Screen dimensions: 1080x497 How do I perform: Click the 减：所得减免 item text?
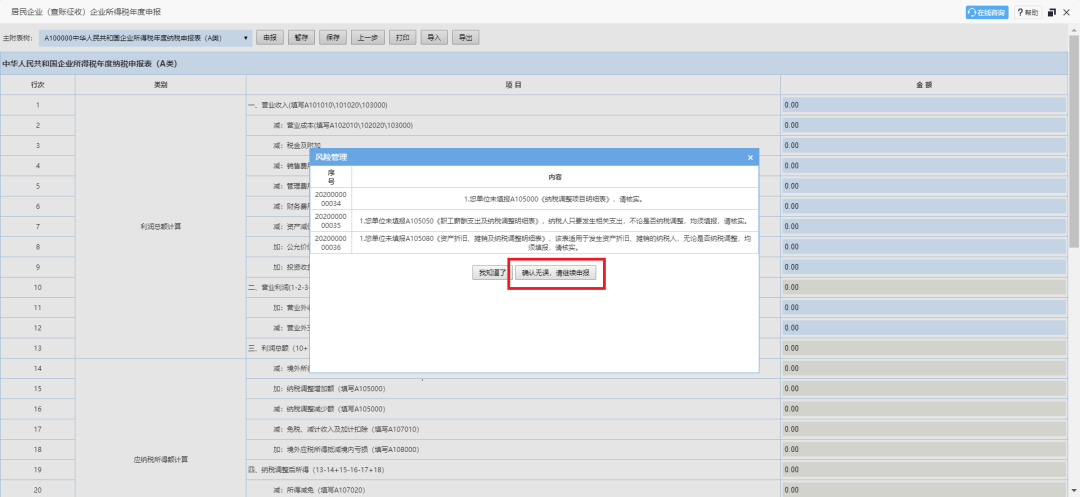(x=320, y=490)
